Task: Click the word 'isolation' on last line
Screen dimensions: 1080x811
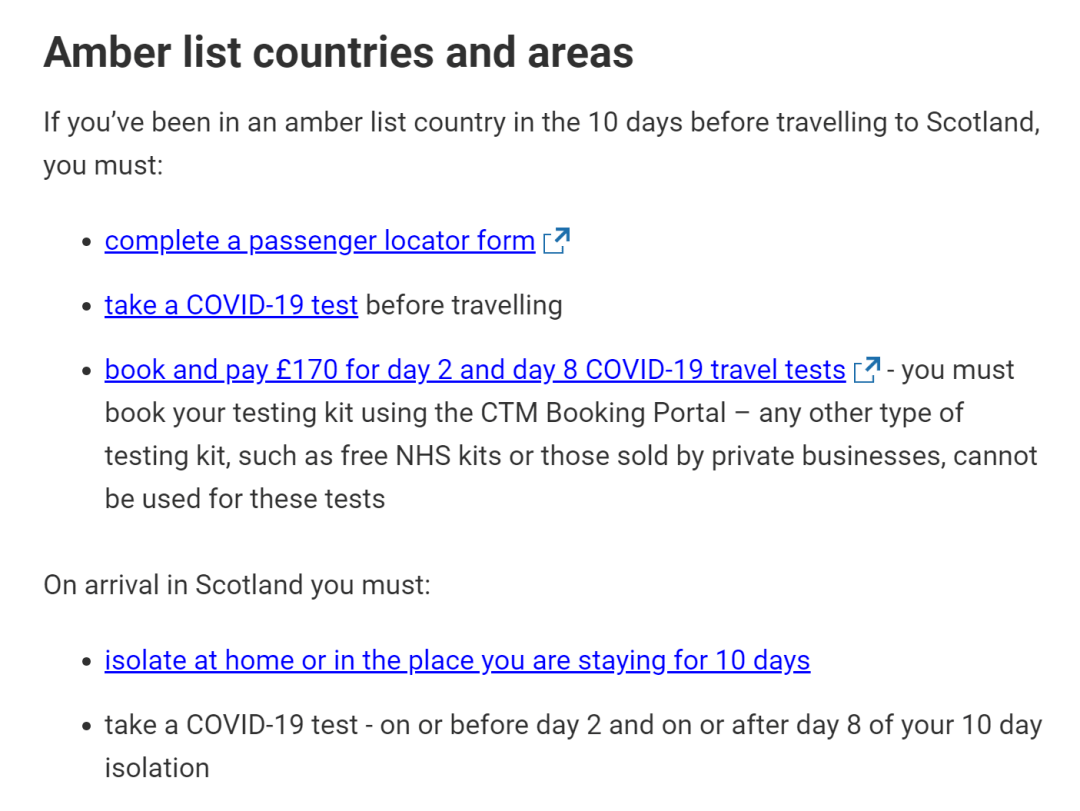Action: pos(157,768)
